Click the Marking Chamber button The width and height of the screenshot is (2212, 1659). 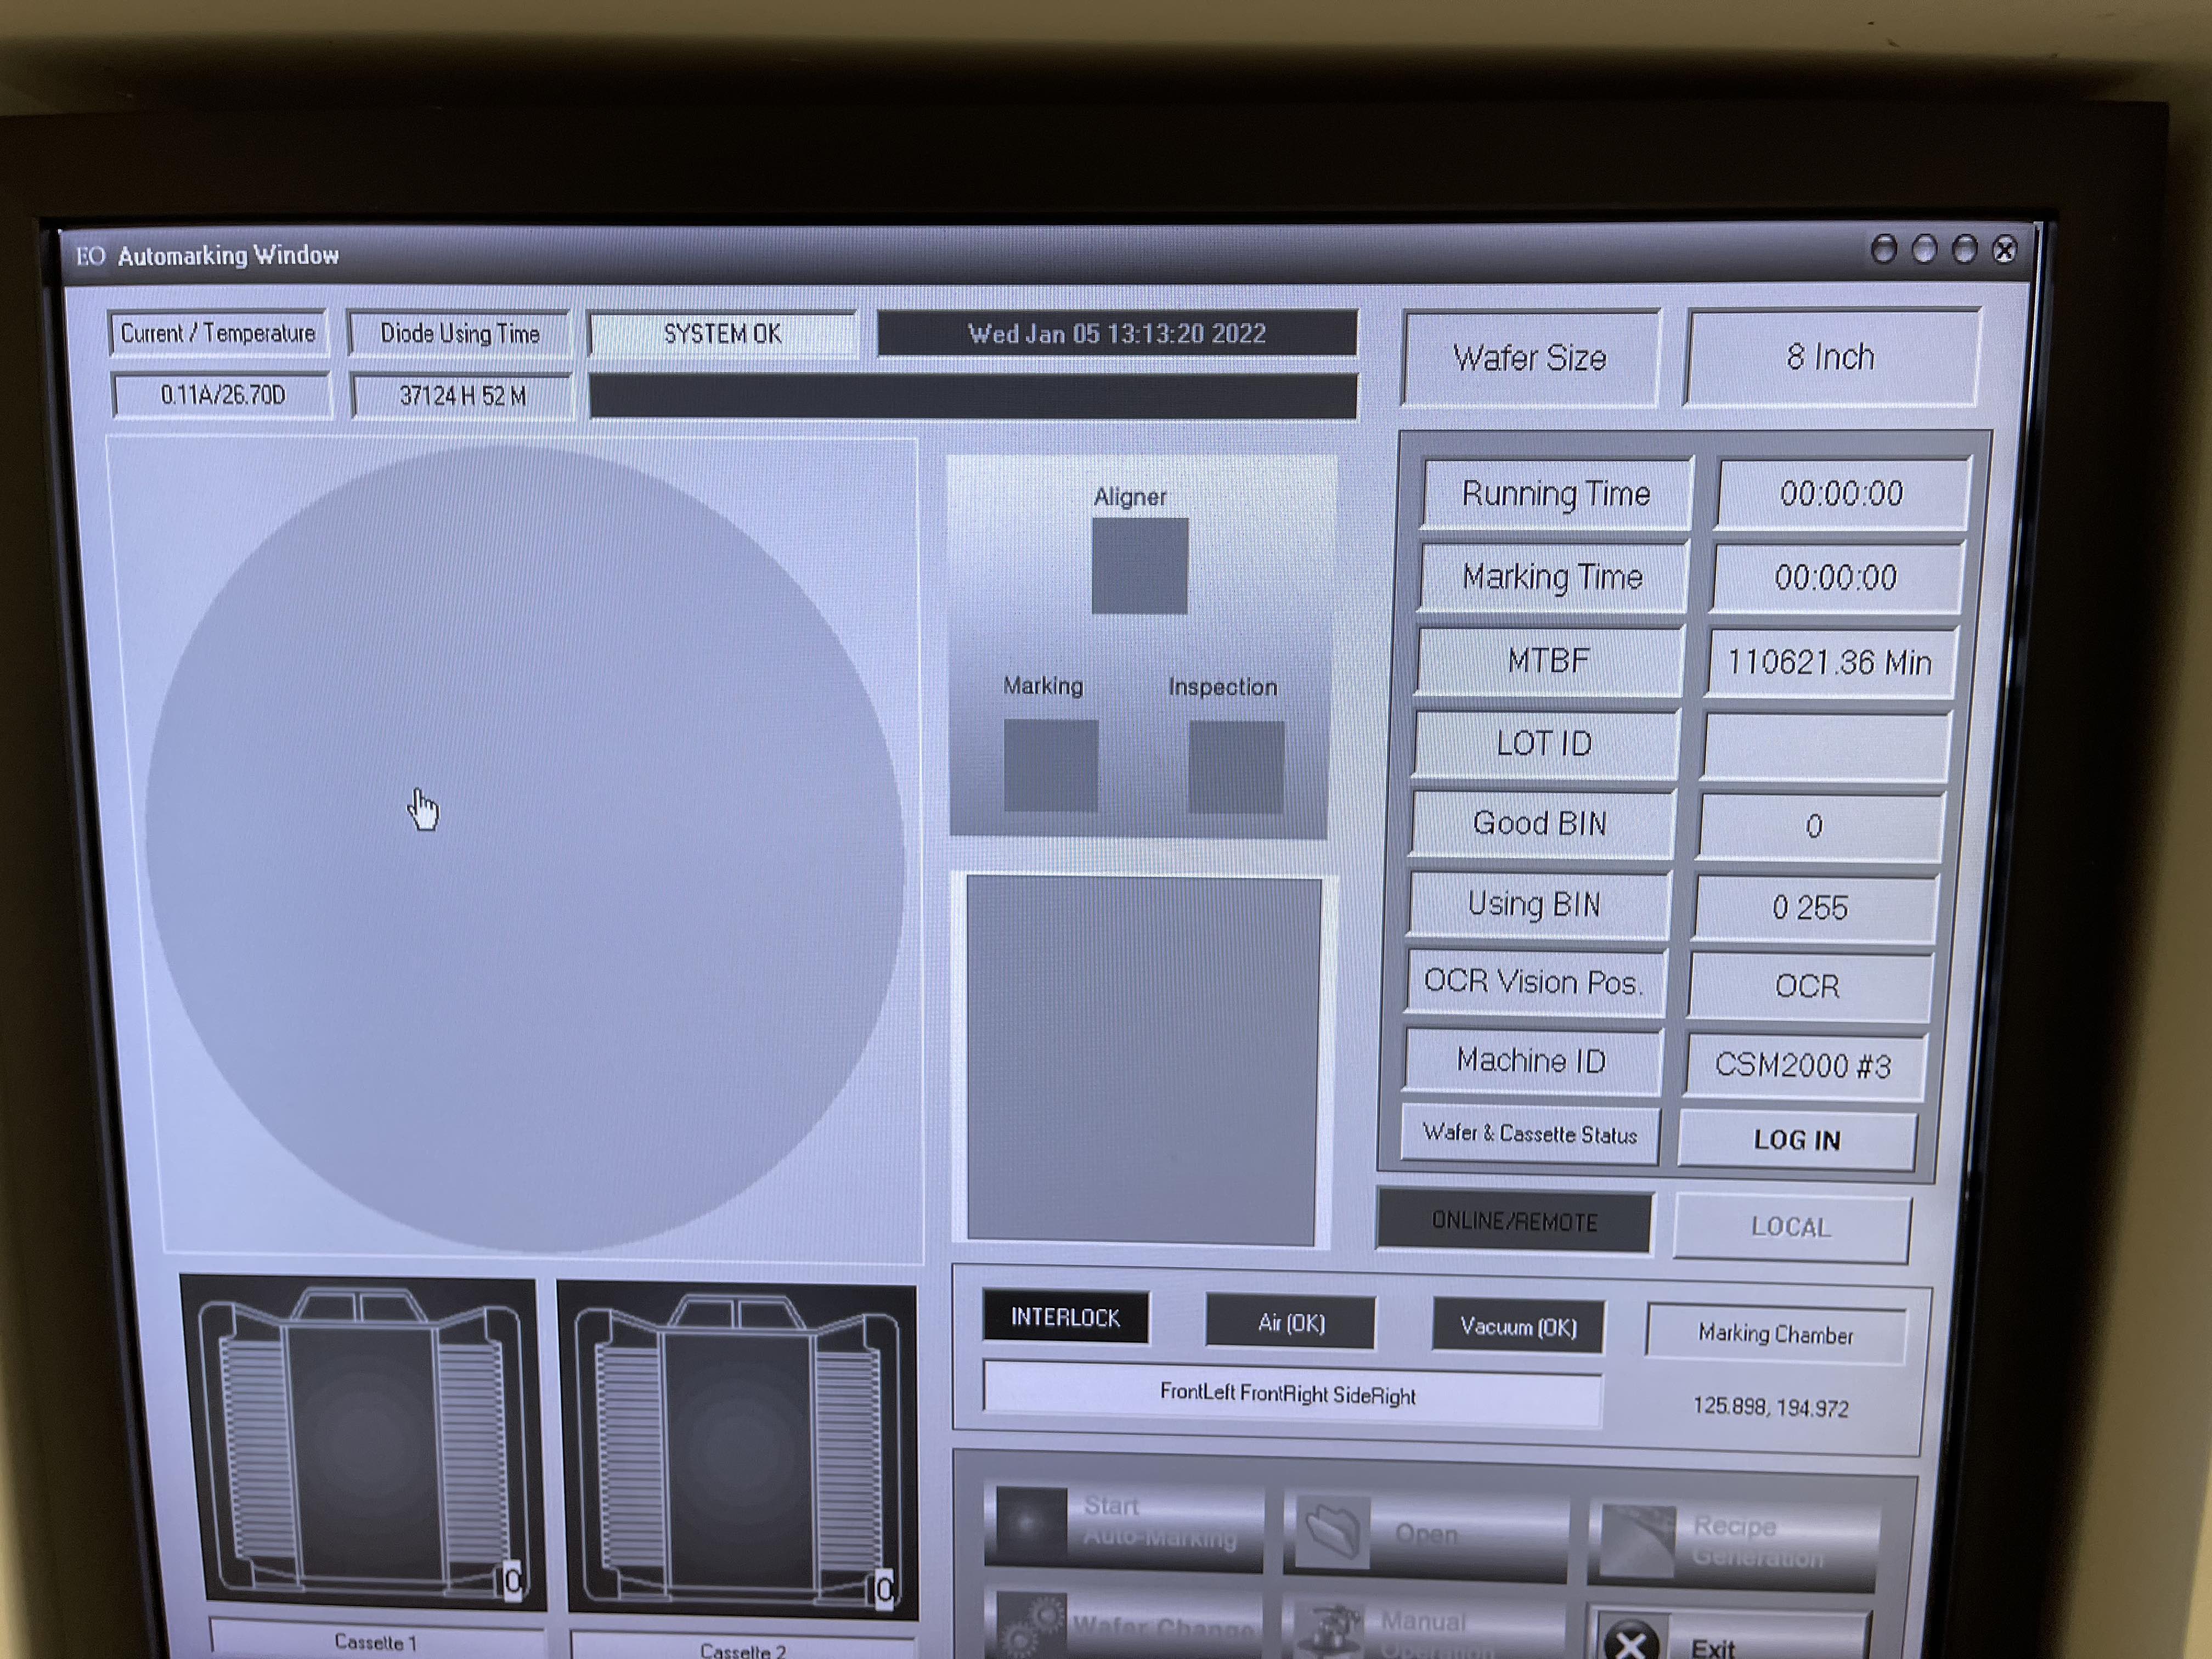pos(1776,1335)
